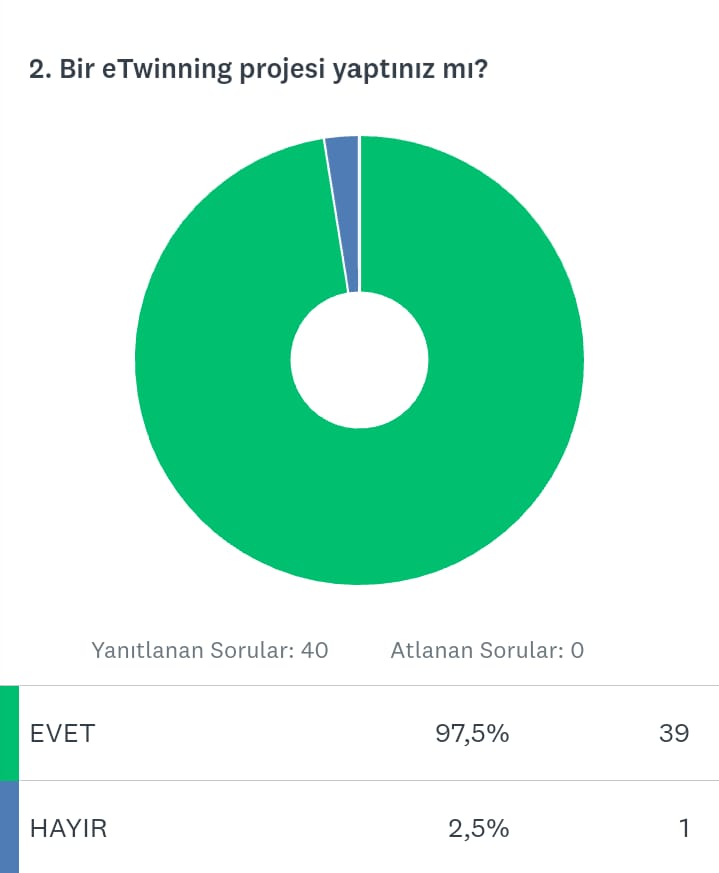The image size is (719, 873).
Task: Click the word "Bir" in the question heading
Action: tap(77, 70)
